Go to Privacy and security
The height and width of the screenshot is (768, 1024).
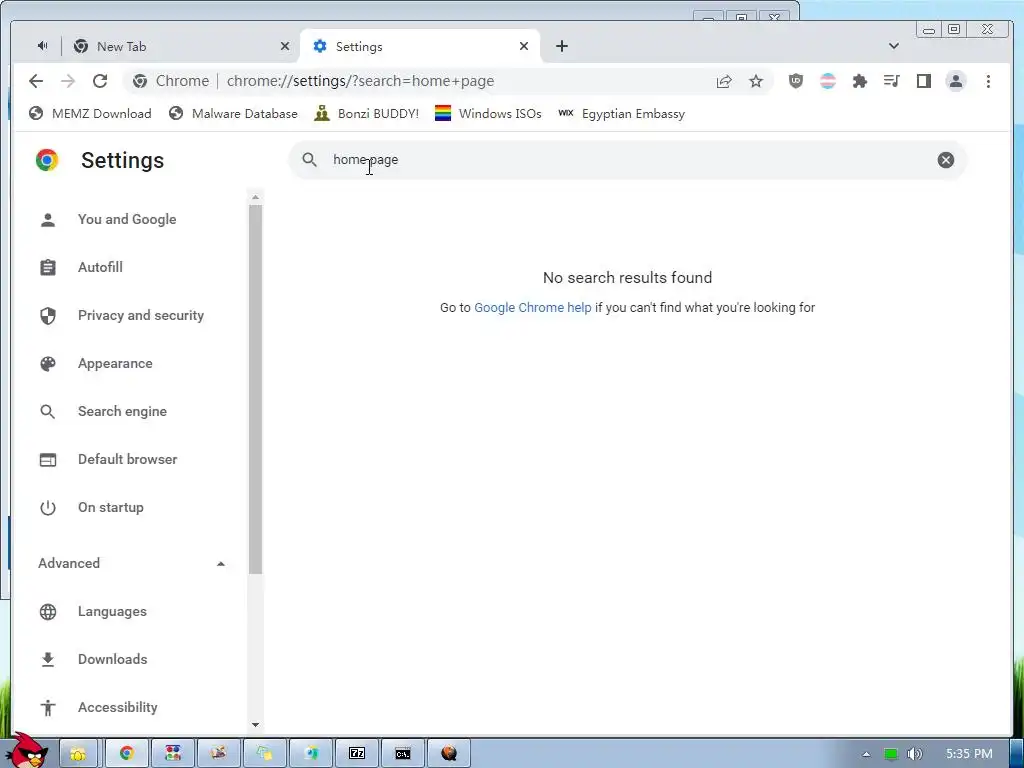(141, 315)
